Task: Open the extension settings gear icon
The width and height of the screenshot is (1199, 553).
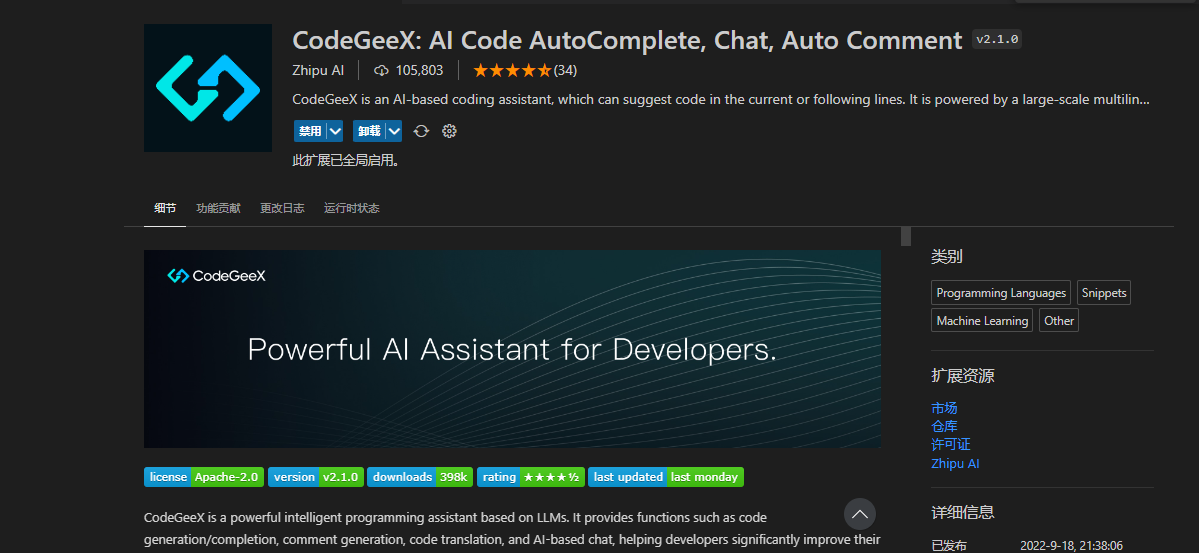Action: 449,131
